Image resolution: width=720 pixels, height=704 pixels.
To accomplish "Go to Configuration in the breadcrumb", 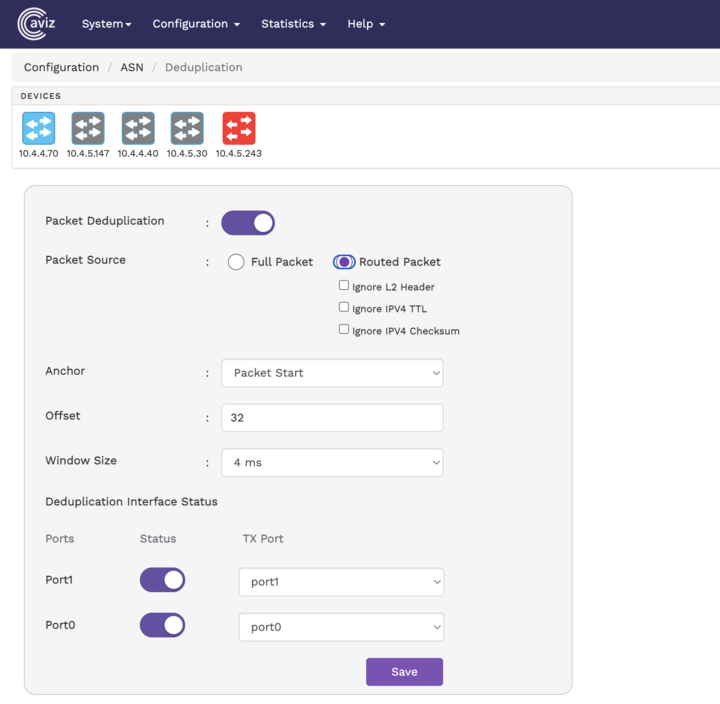I will click(61, 68).
